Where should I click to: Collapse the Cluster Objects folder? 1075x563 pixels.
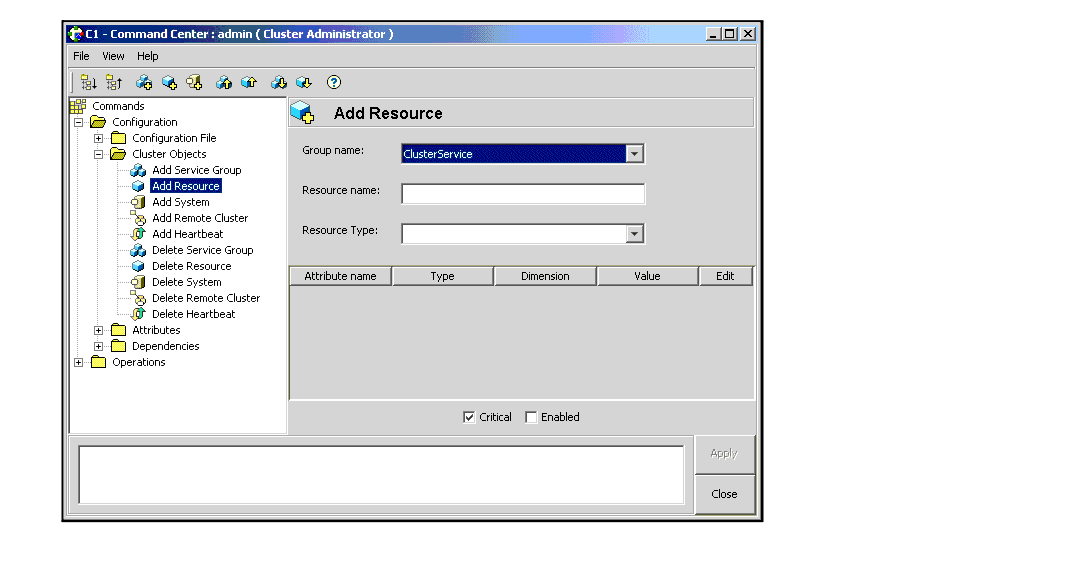[x=99, y=154]
